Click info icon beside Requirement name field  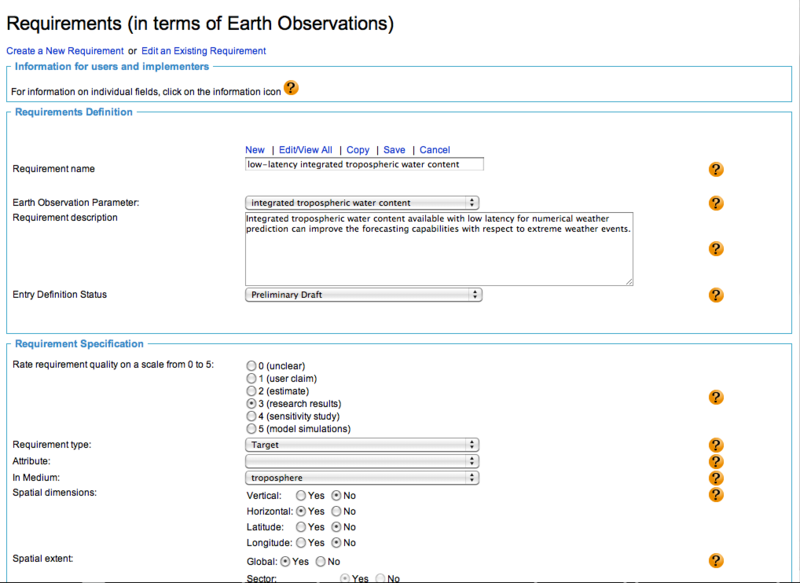[x=715, y=170]
